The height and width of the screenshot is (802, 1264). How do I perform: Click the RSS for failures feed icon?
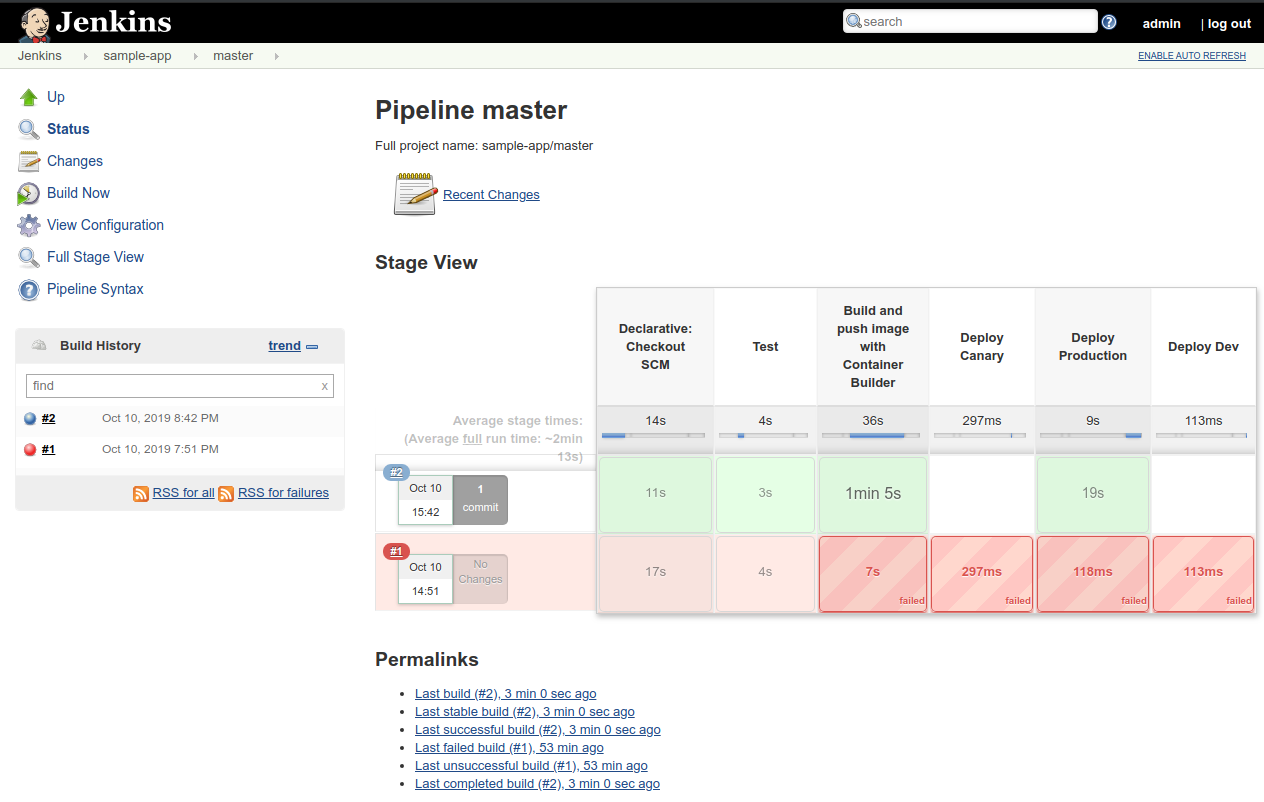coord(226,493)
